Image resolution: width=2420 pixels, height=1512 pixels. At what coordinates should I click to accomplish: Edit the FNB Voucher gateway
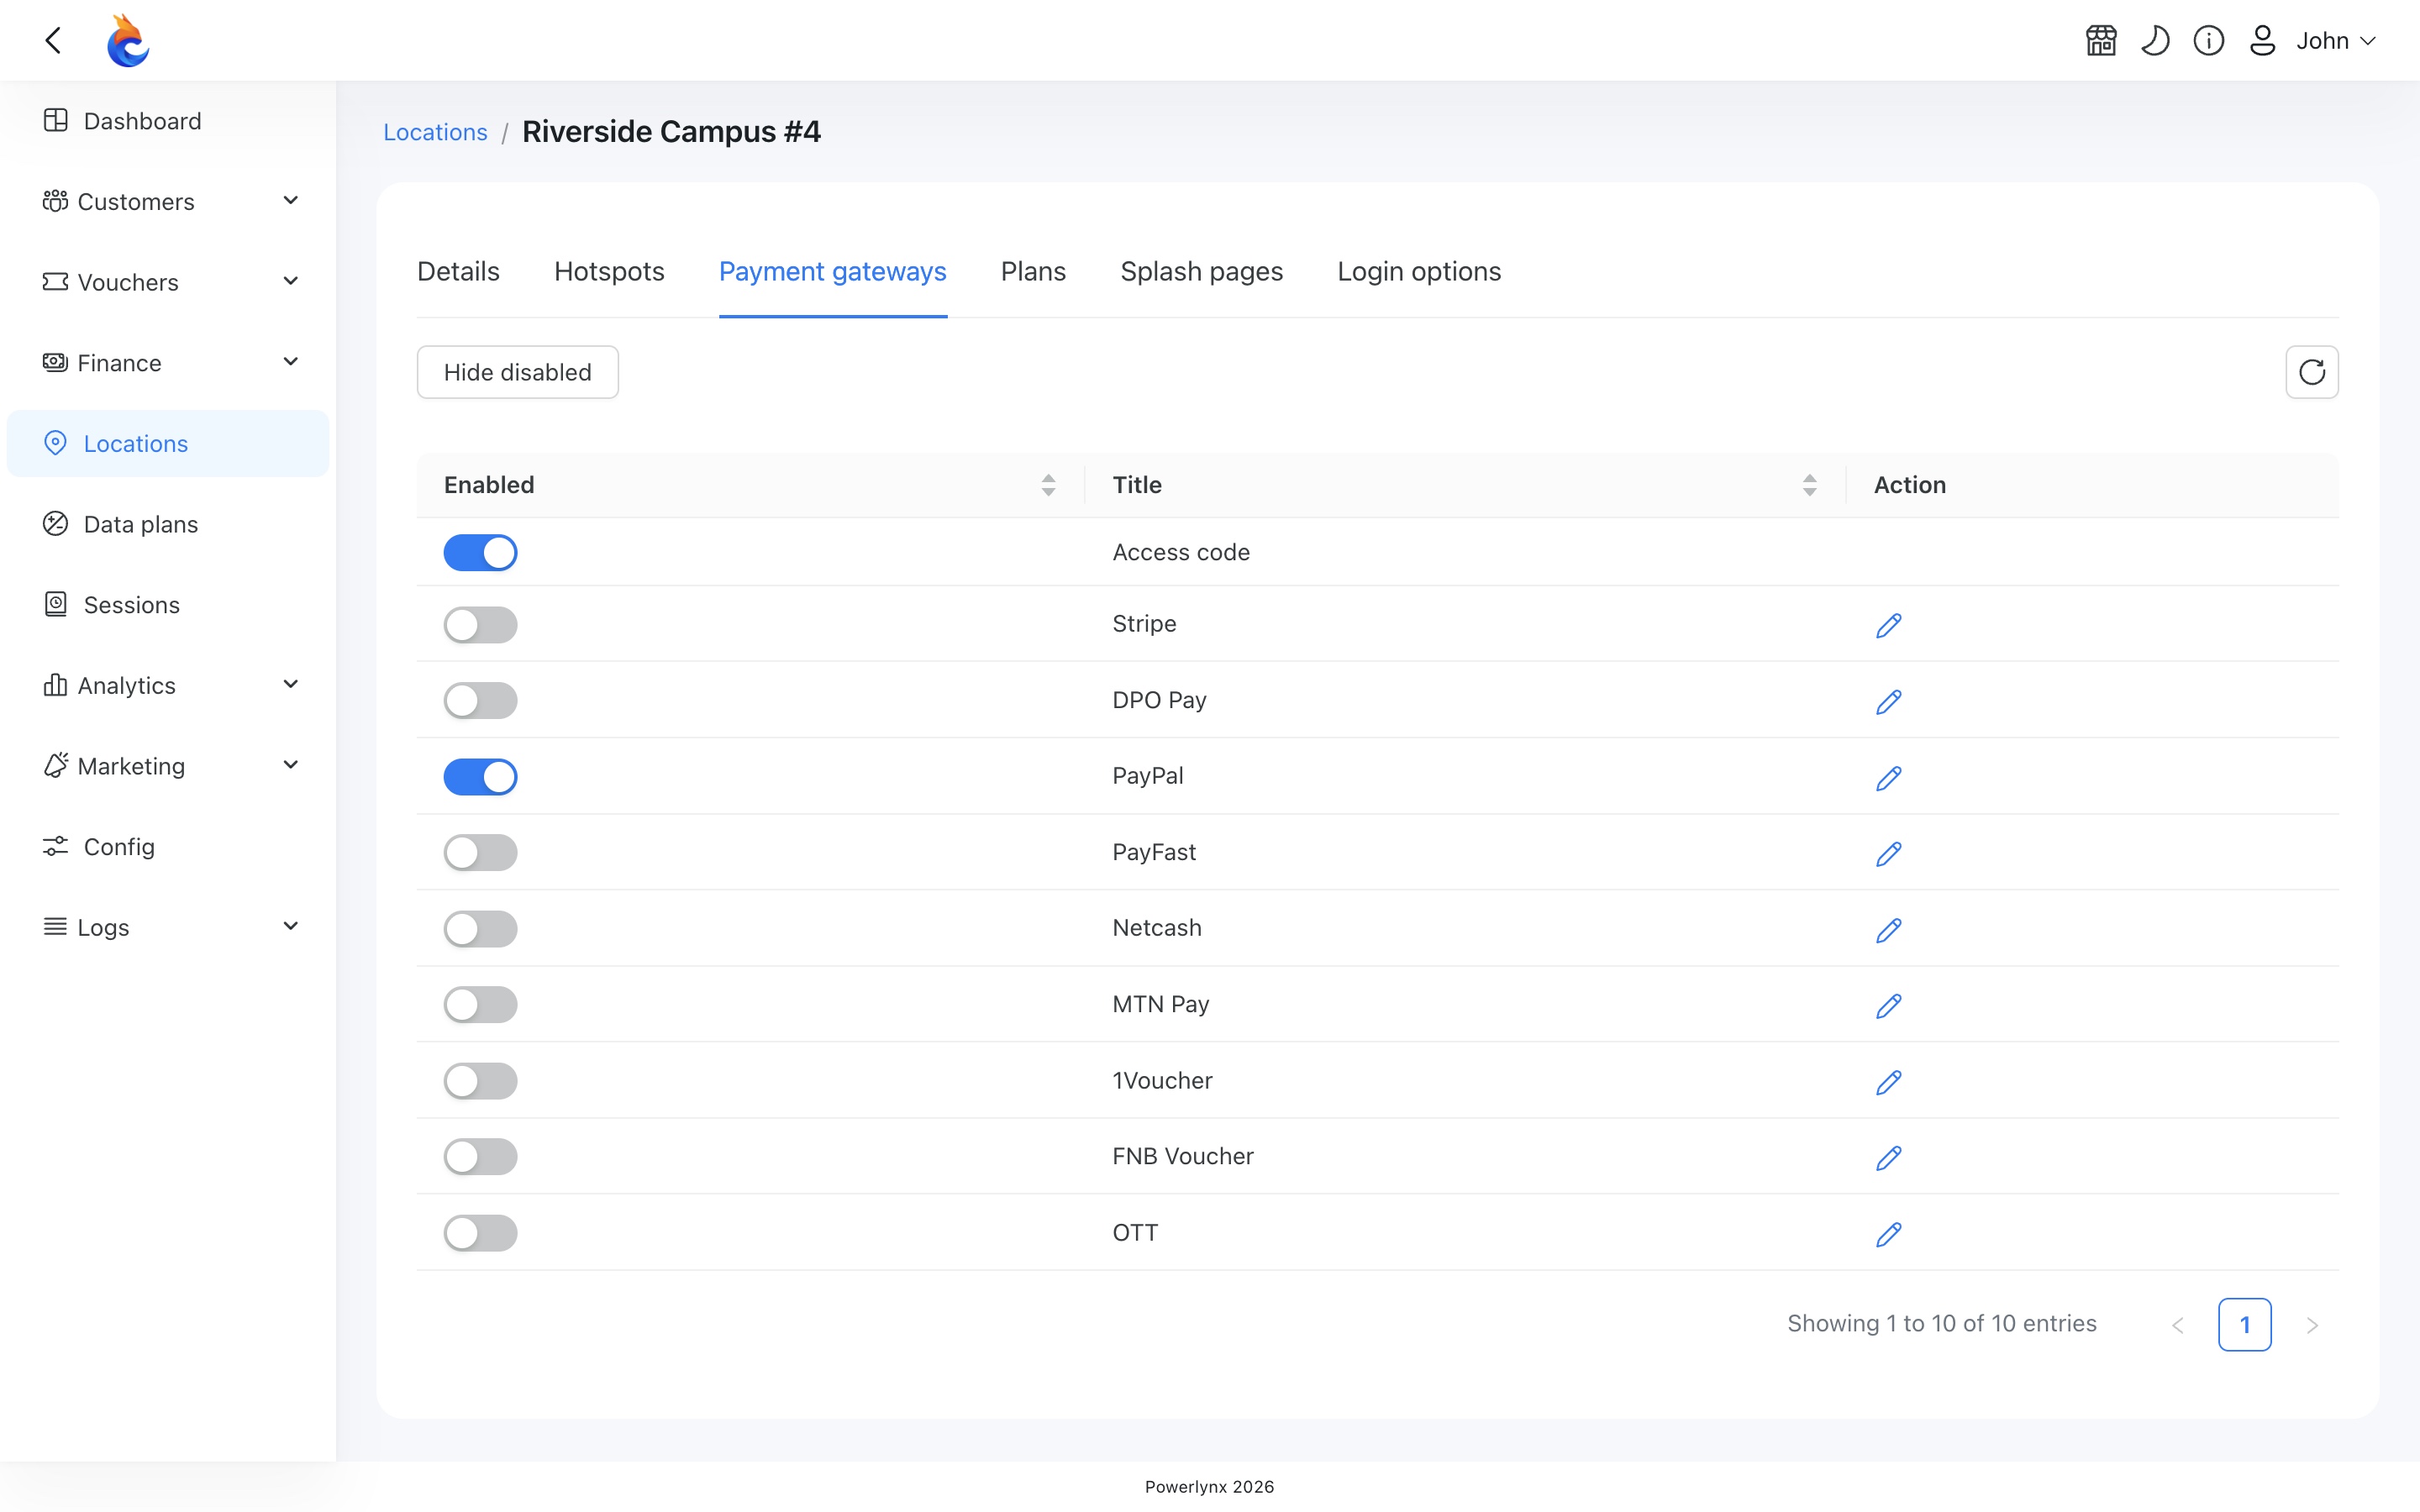click(1889, 1157)
